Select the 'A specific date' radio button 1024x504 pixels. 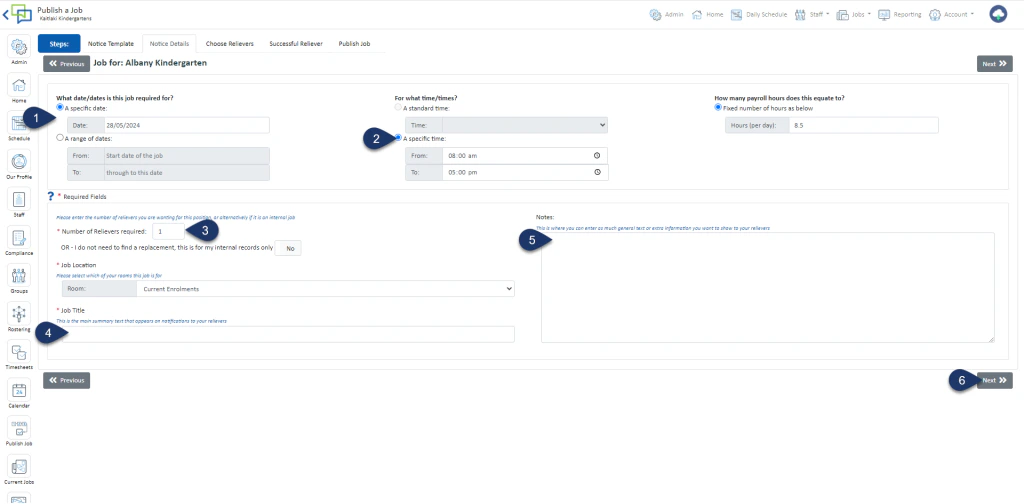pyautogui.click(x=60, y=107)
